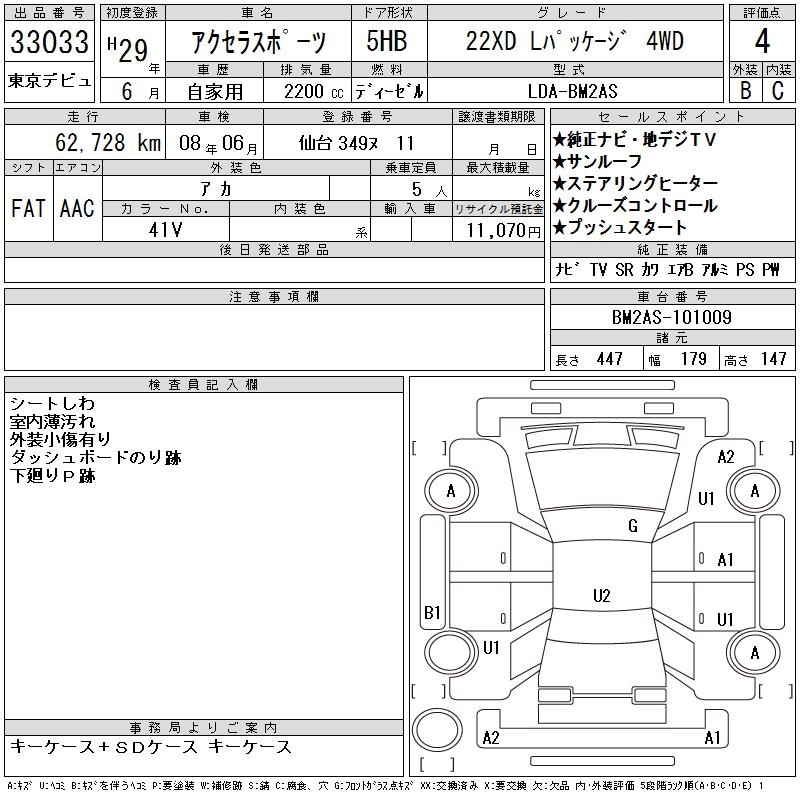Select inspector note 外装小傷有り
This screenshot has height=800, width=800.
60,439
